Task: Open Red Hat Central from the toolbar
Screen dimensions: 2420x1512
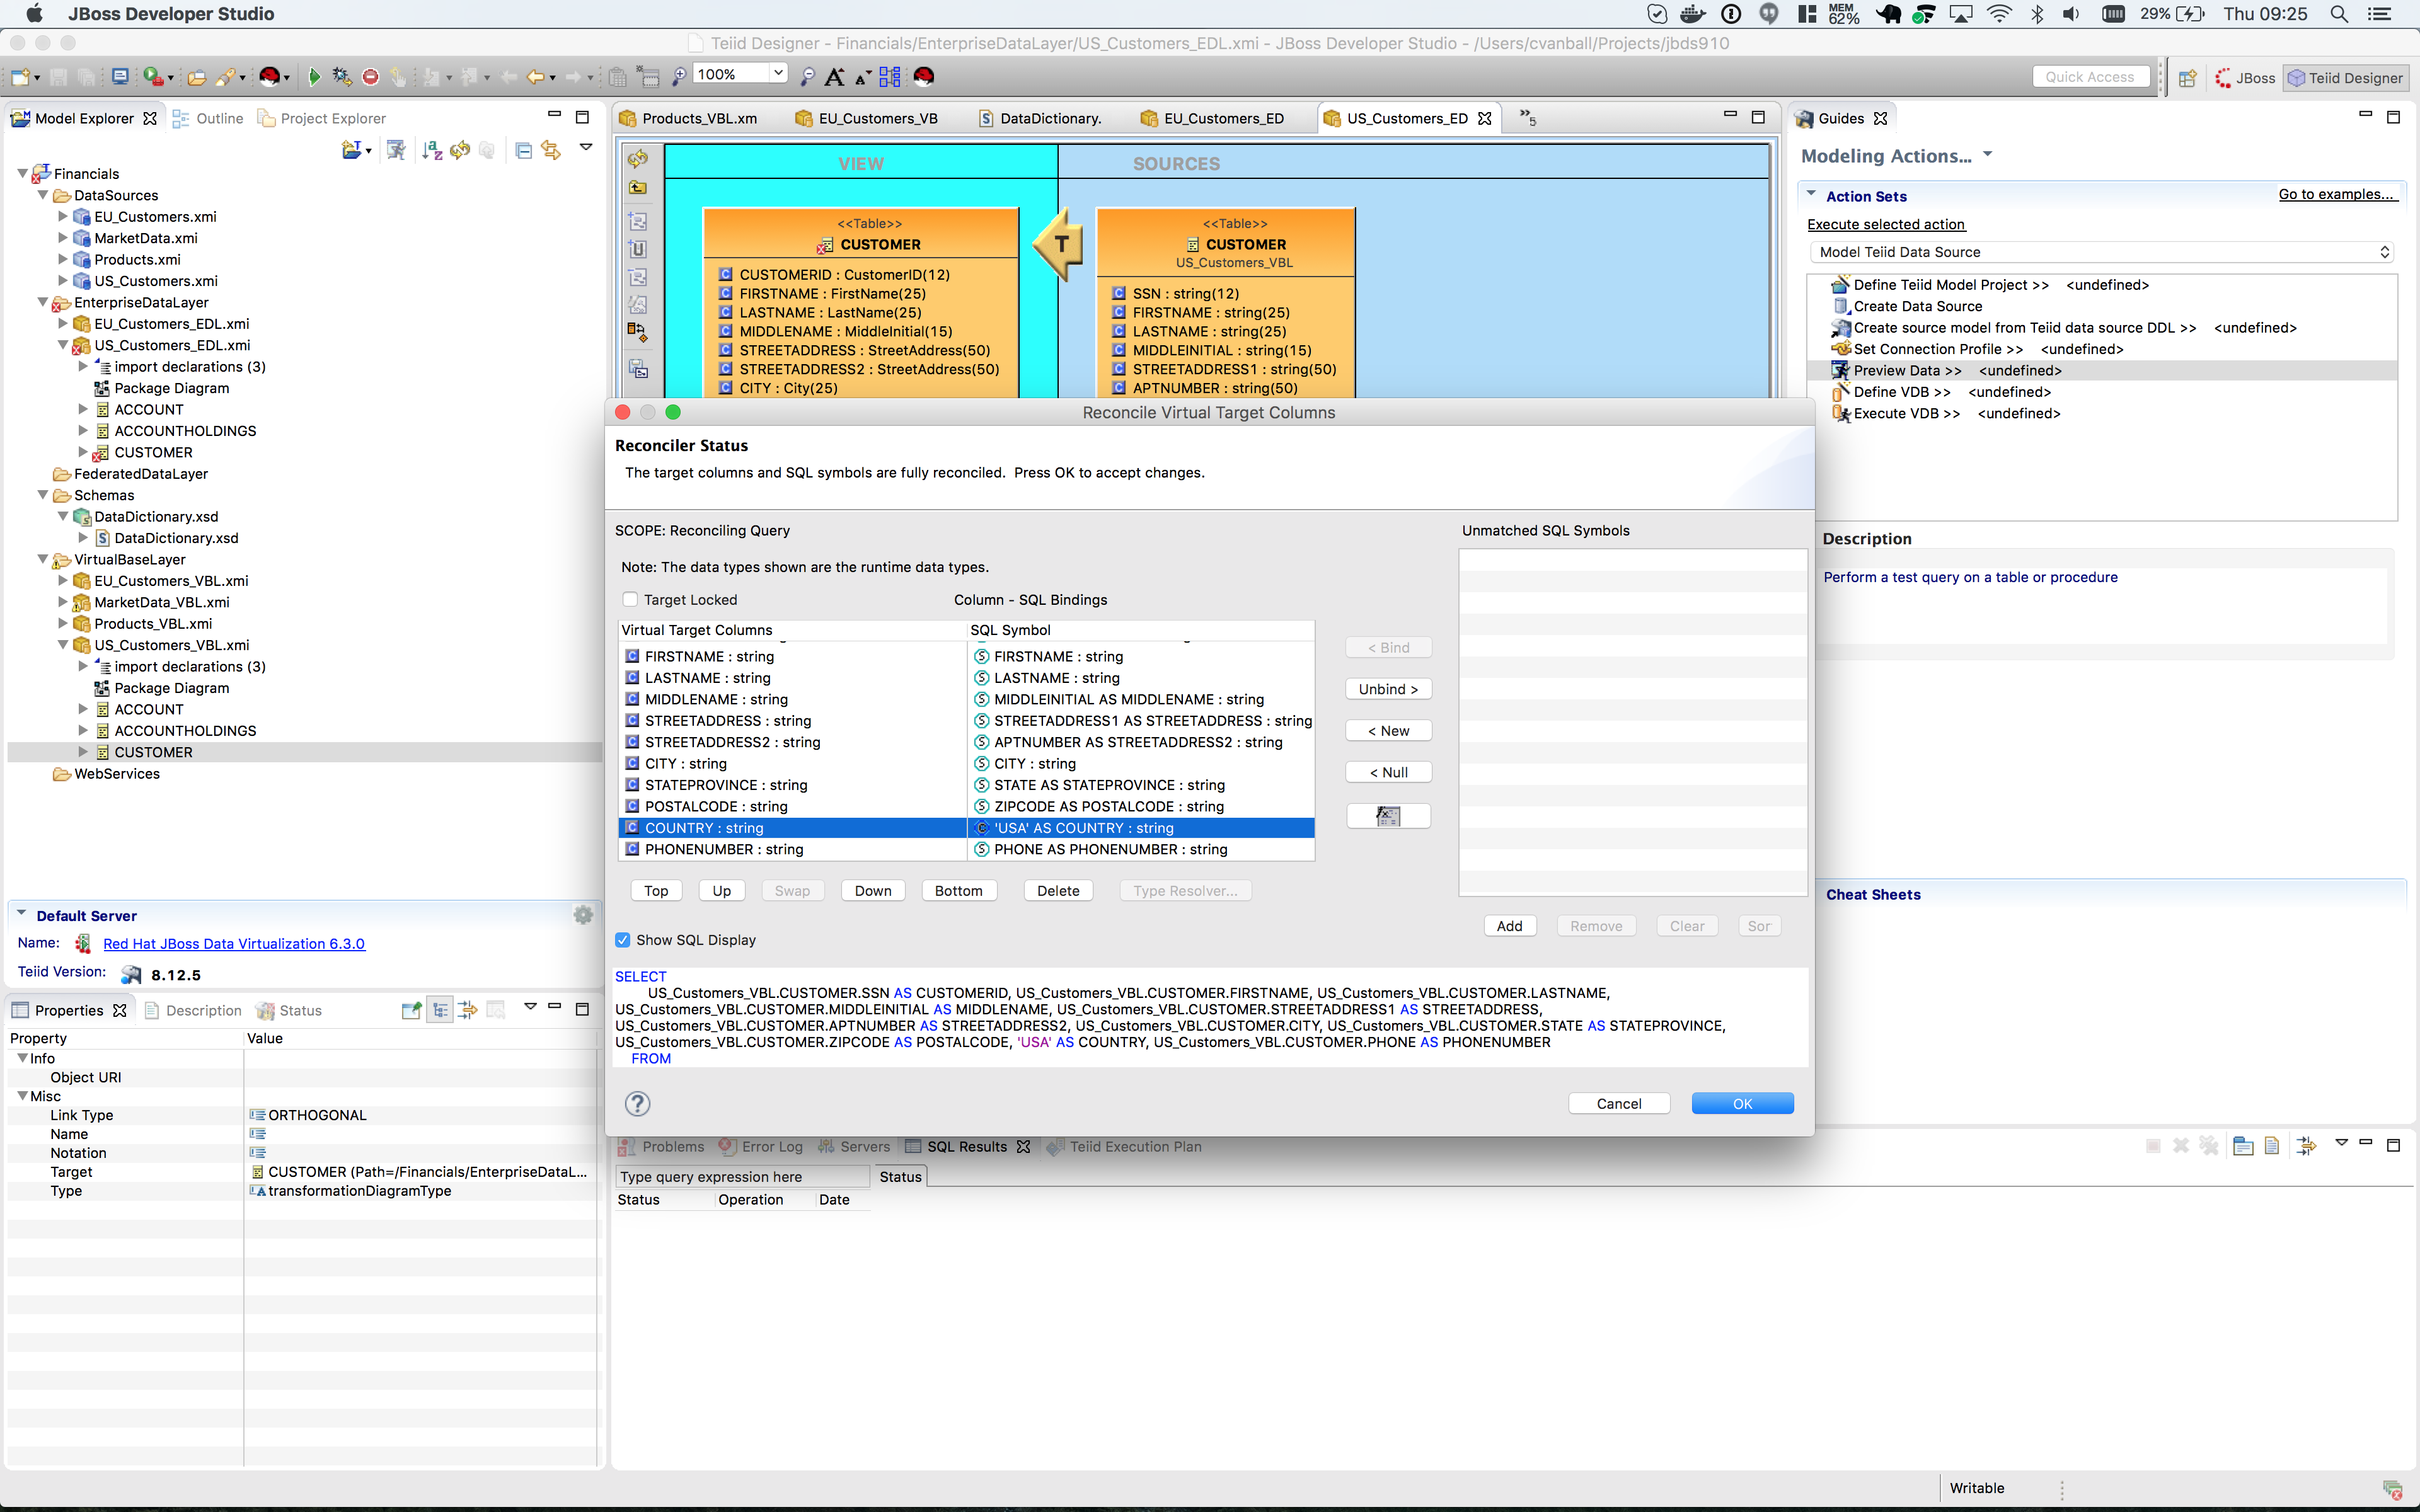Action: tap(924, 76)
